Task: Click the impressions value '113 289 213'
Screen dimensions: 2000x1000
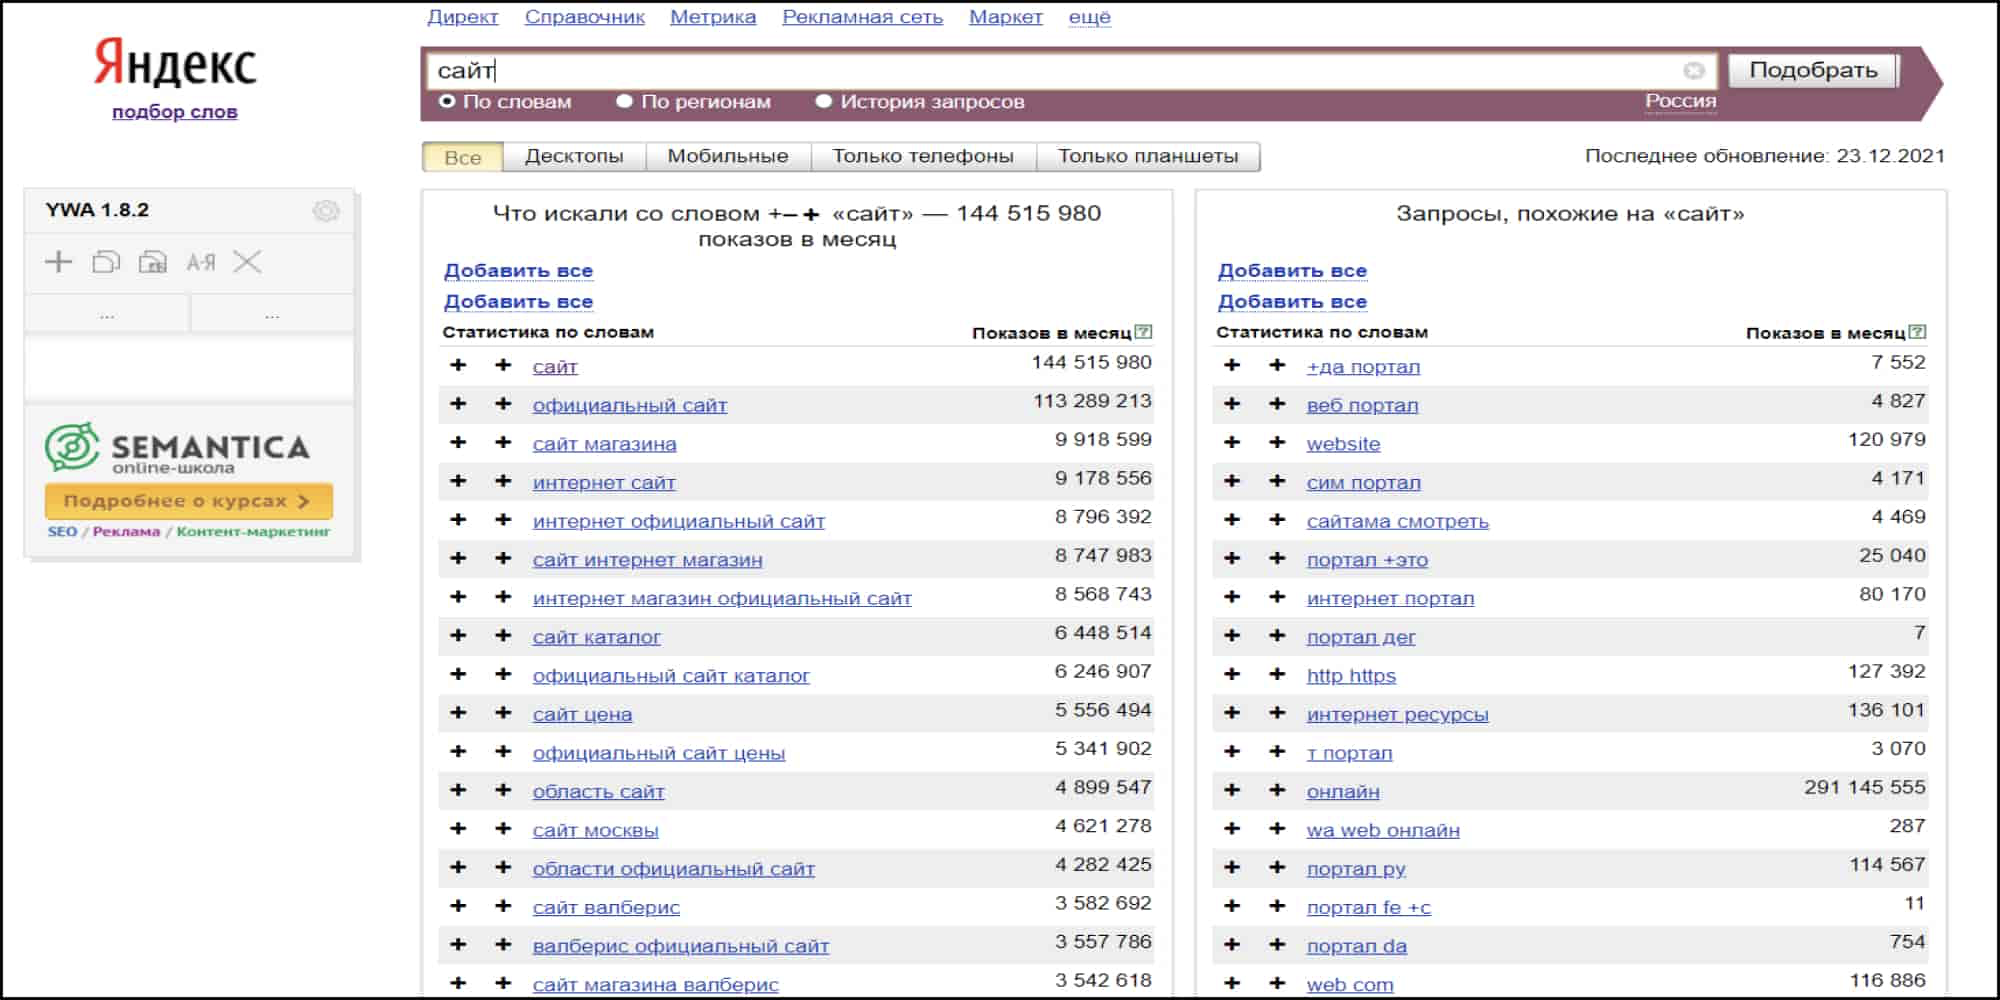Action: [x=1092, y=401]
